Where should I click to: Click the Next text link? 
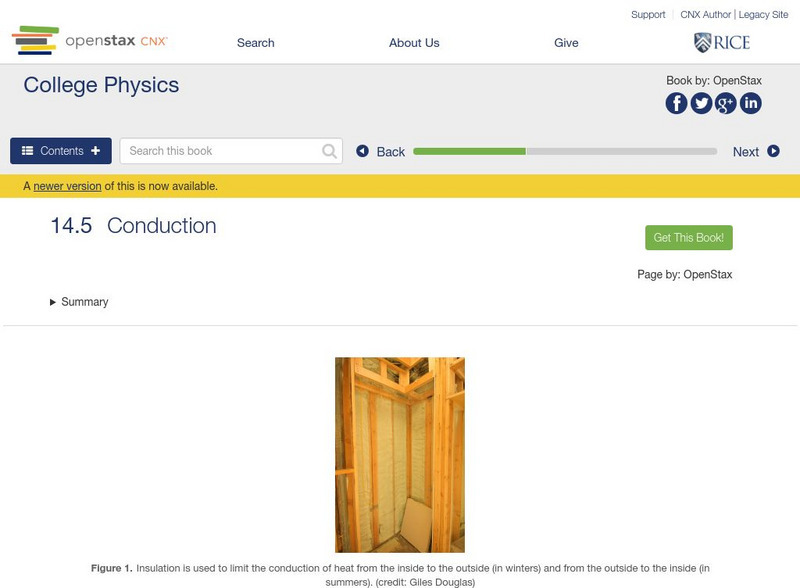point(746,152)
